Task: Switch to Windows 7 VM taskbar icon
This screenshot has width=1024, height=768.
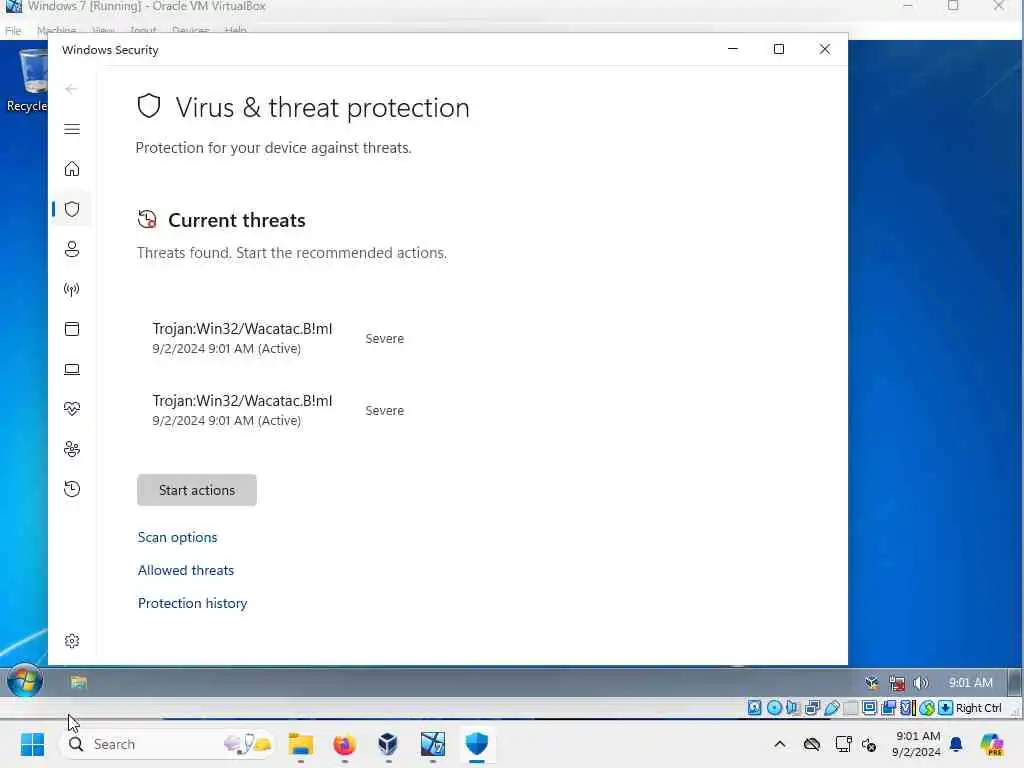Action: point(432,744)
